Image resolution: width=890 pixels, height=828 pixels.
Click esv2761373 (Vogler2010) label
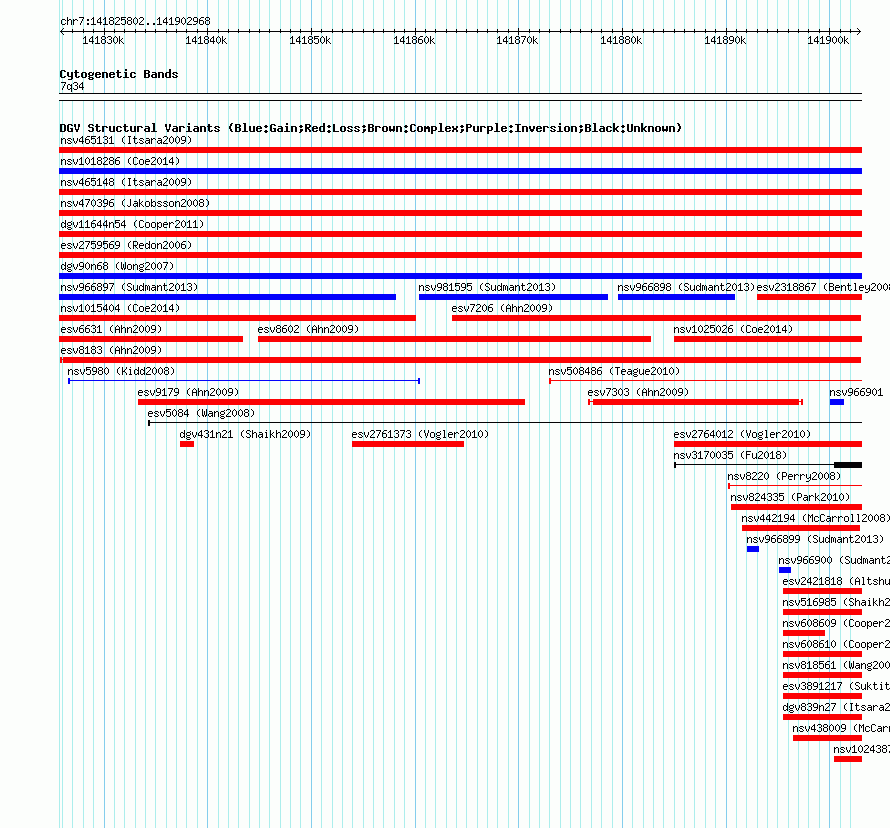[420, 434]
